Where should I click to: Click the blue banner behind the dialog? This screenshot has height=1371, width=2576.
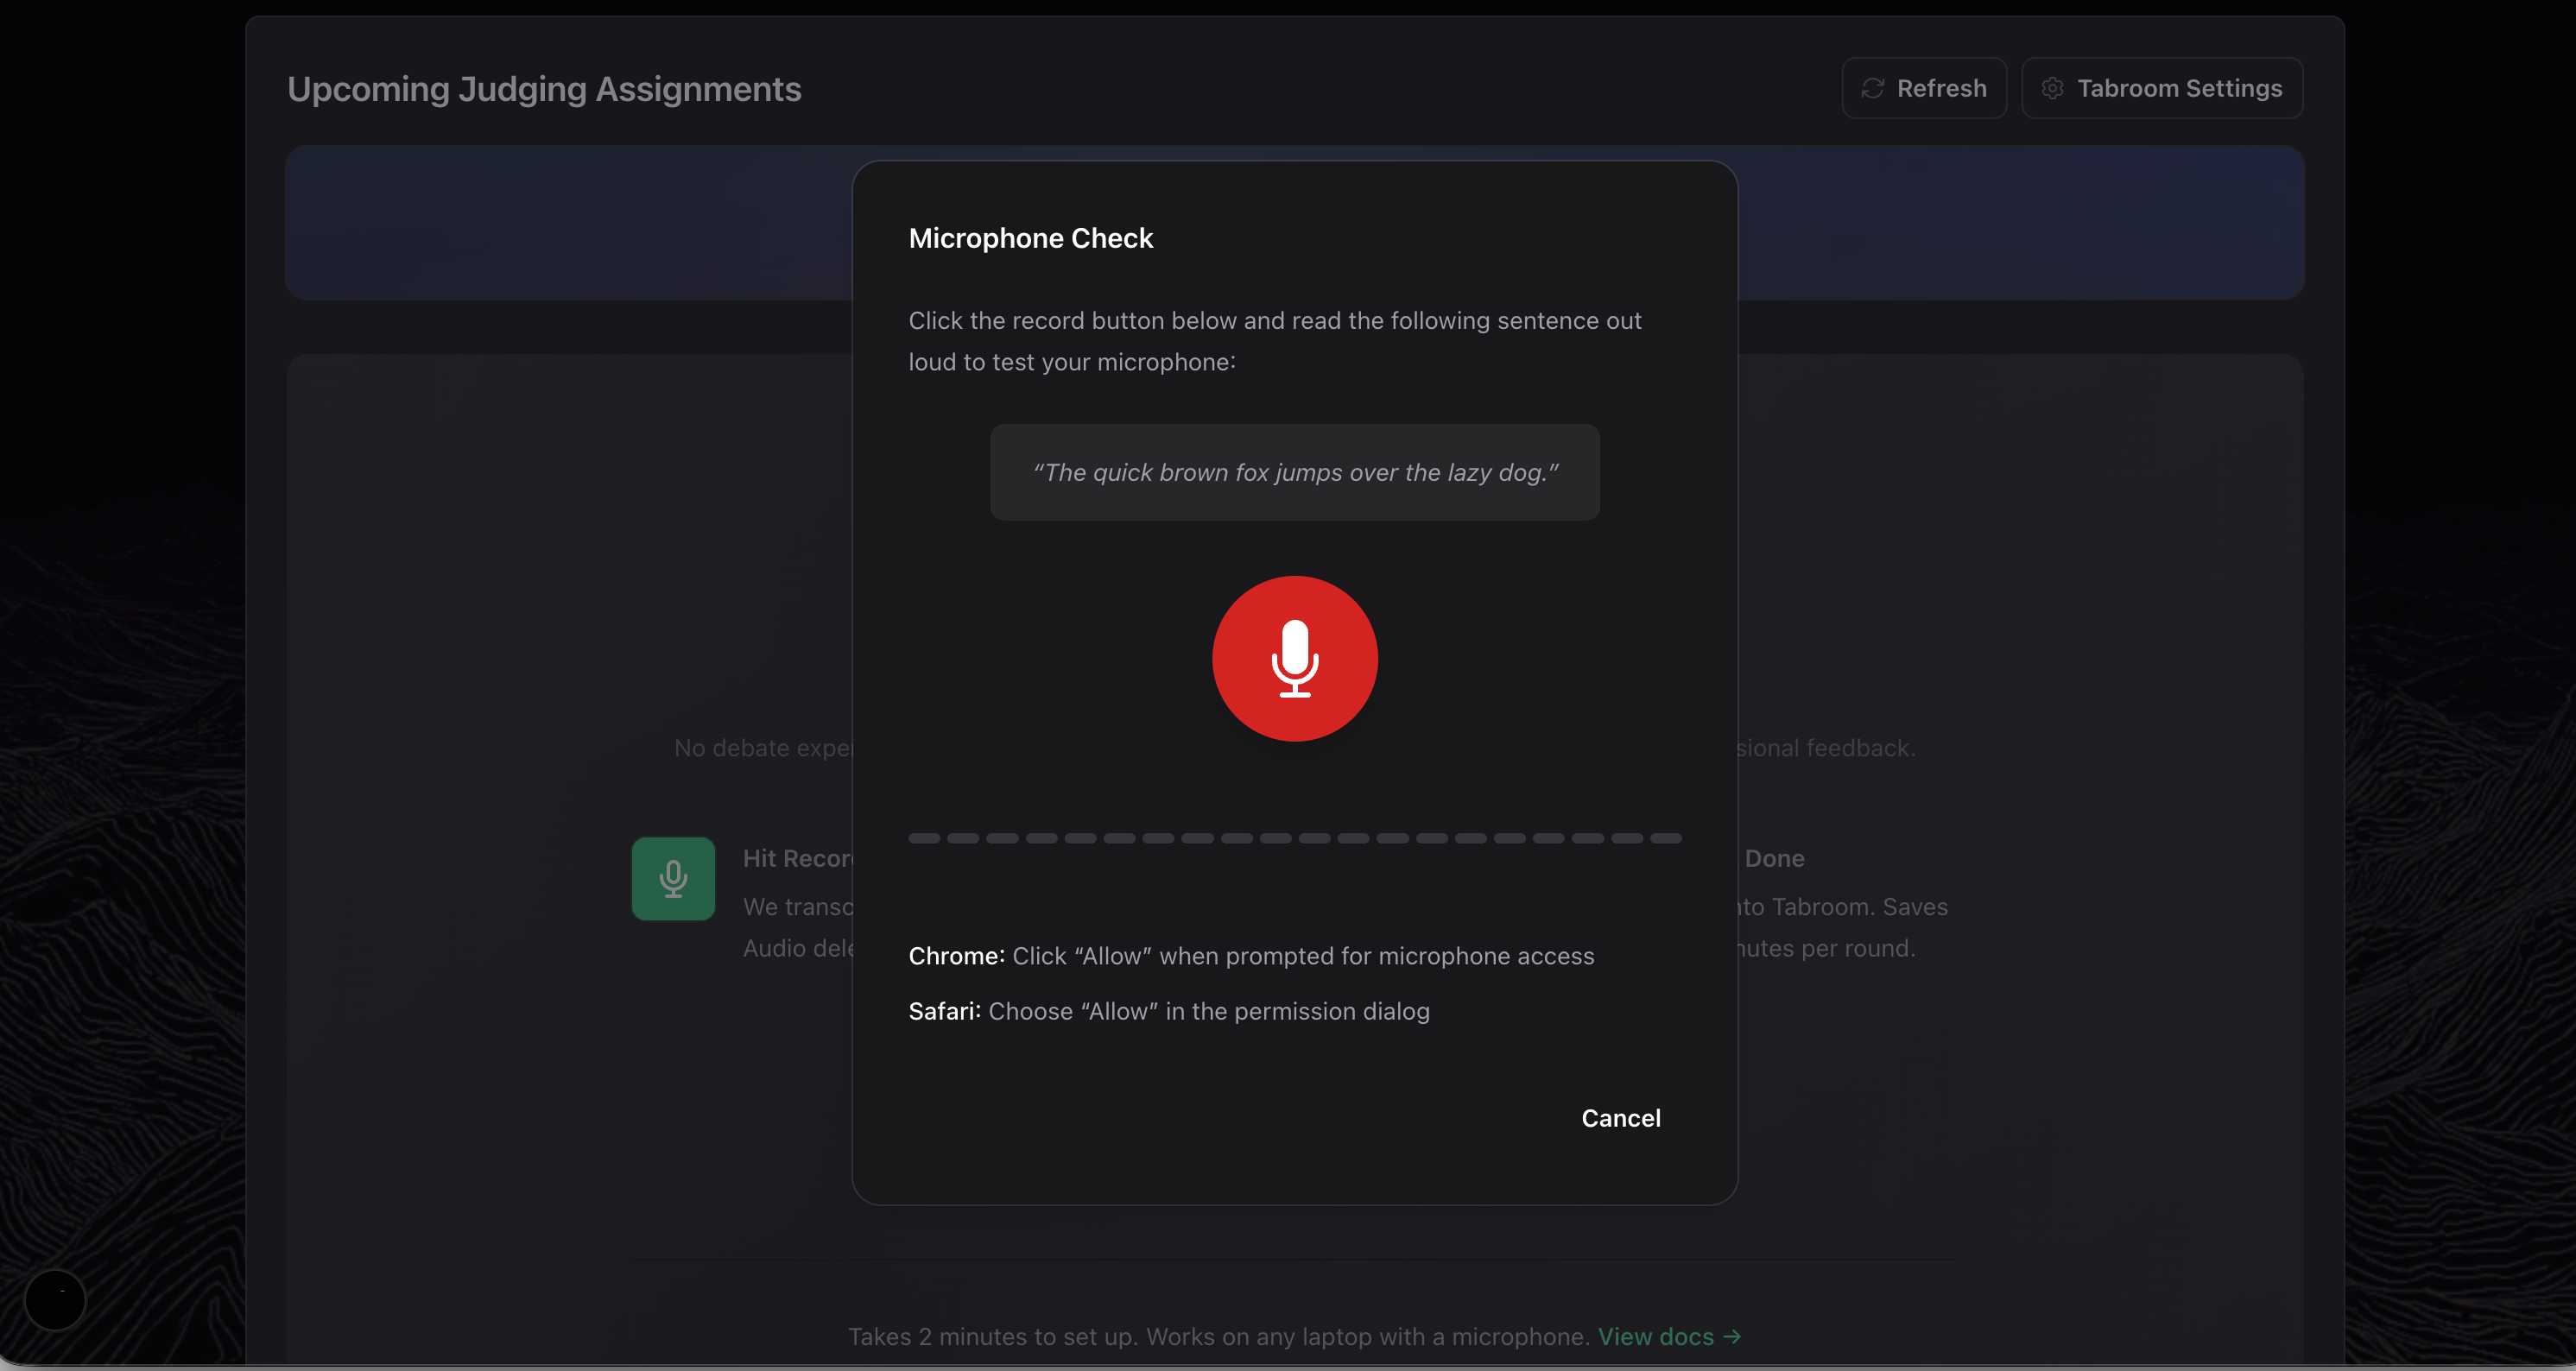click(568, 222)
